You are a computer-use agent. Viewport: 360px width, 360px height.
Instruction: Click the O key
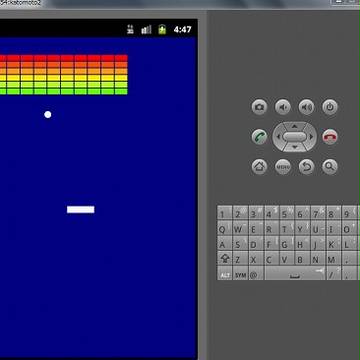[x=349, y=228]
